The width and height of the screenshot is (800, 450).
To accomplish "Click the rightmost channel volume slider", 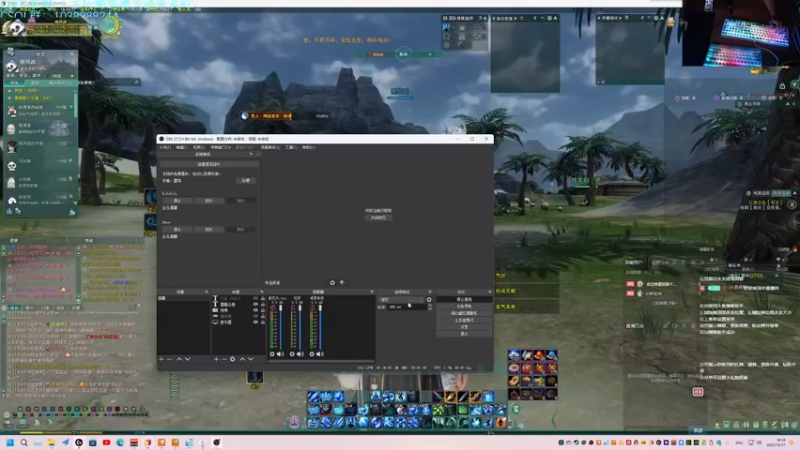I will click(320, 328).
